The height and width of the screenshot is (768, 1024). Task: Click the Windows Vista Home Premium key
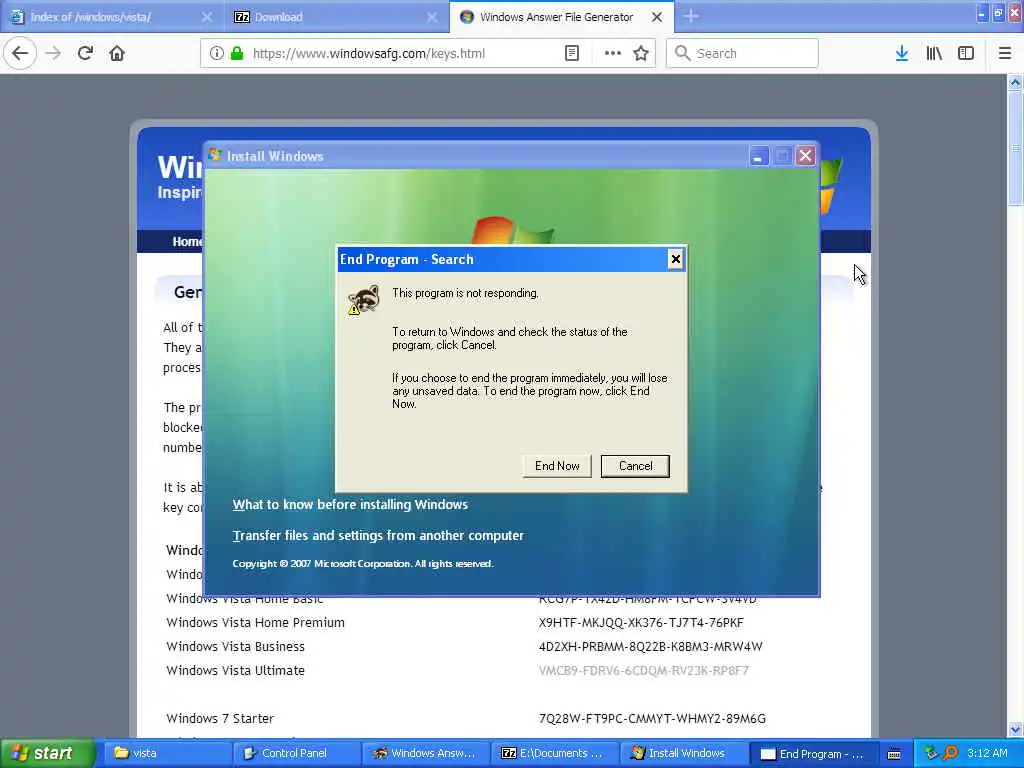[x=641, y=622]
